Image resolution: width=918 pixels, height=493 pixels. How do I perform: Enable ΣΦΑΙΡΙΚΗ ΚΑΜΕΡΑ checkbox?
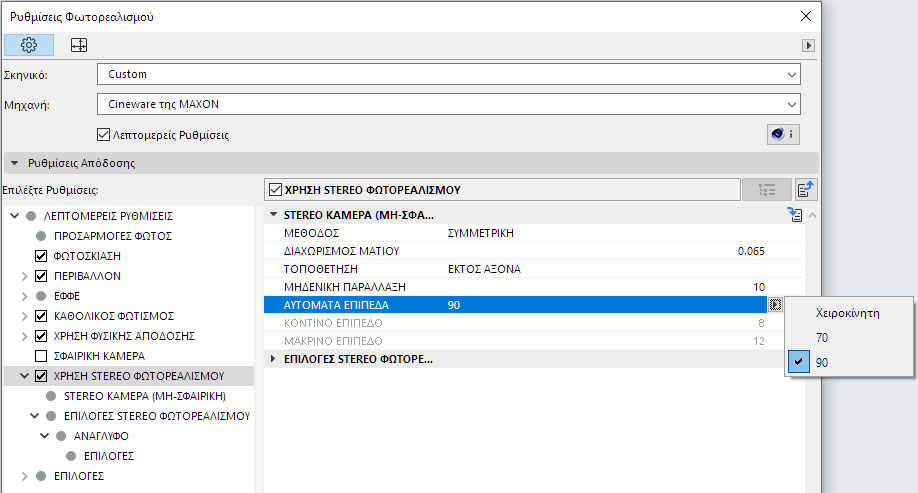[41, 356]
